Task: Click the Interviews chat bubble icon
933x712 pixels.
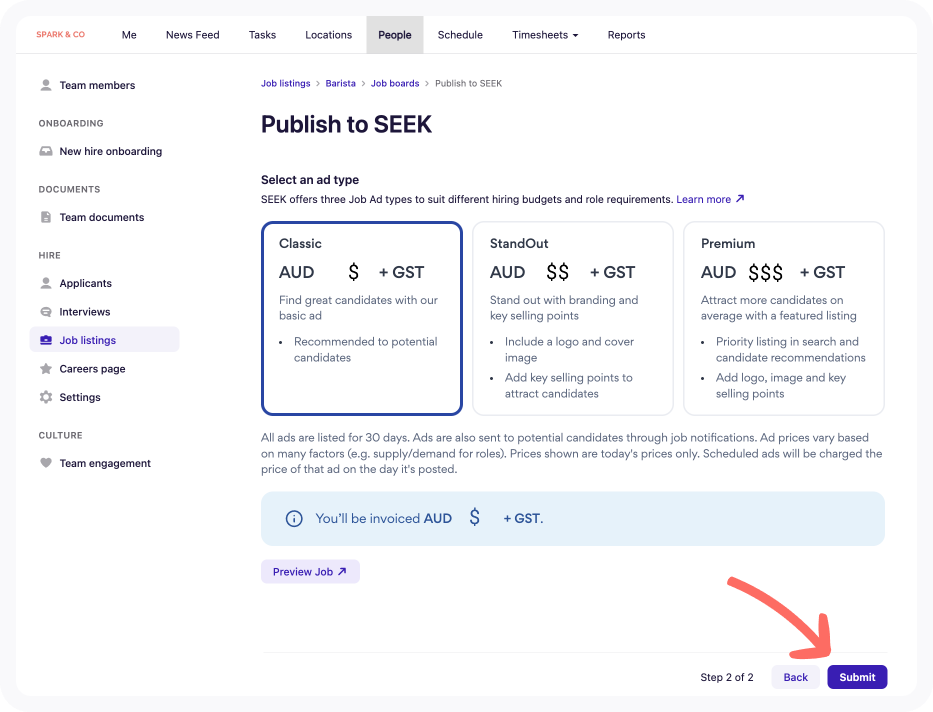Action: (46, 312)
